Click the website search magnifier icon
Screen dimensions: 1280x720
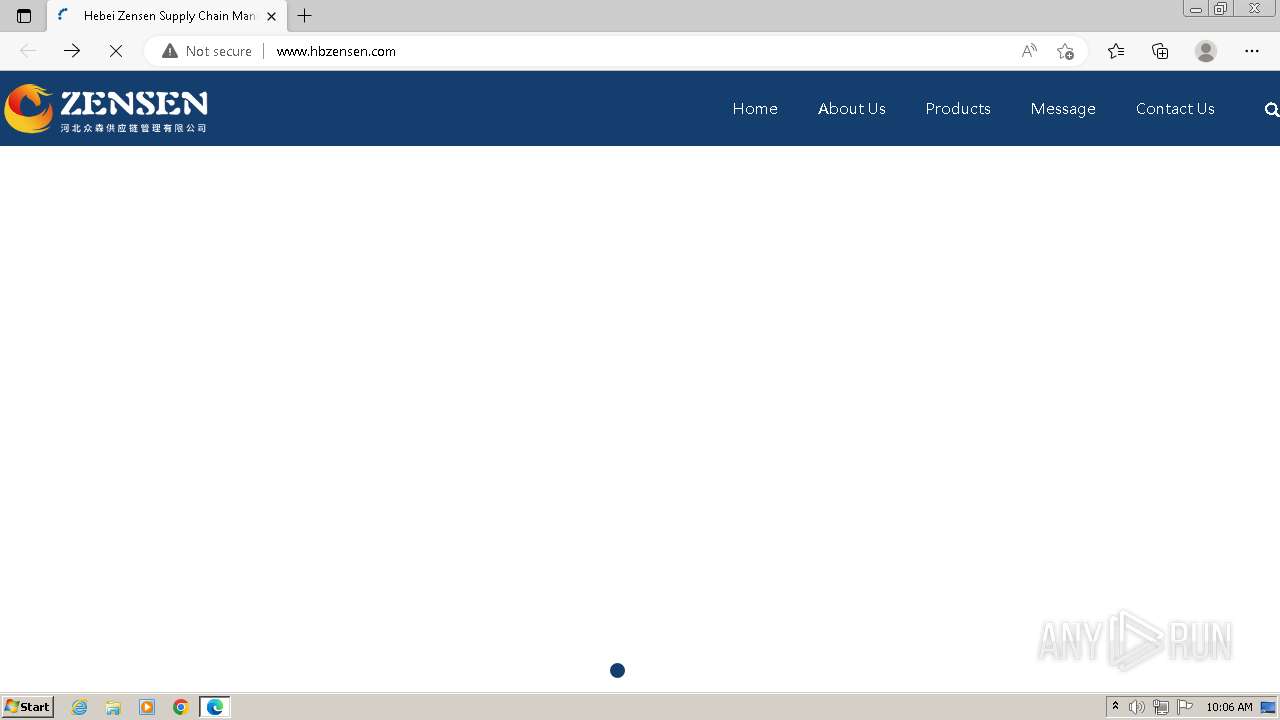click(1271, 109)
